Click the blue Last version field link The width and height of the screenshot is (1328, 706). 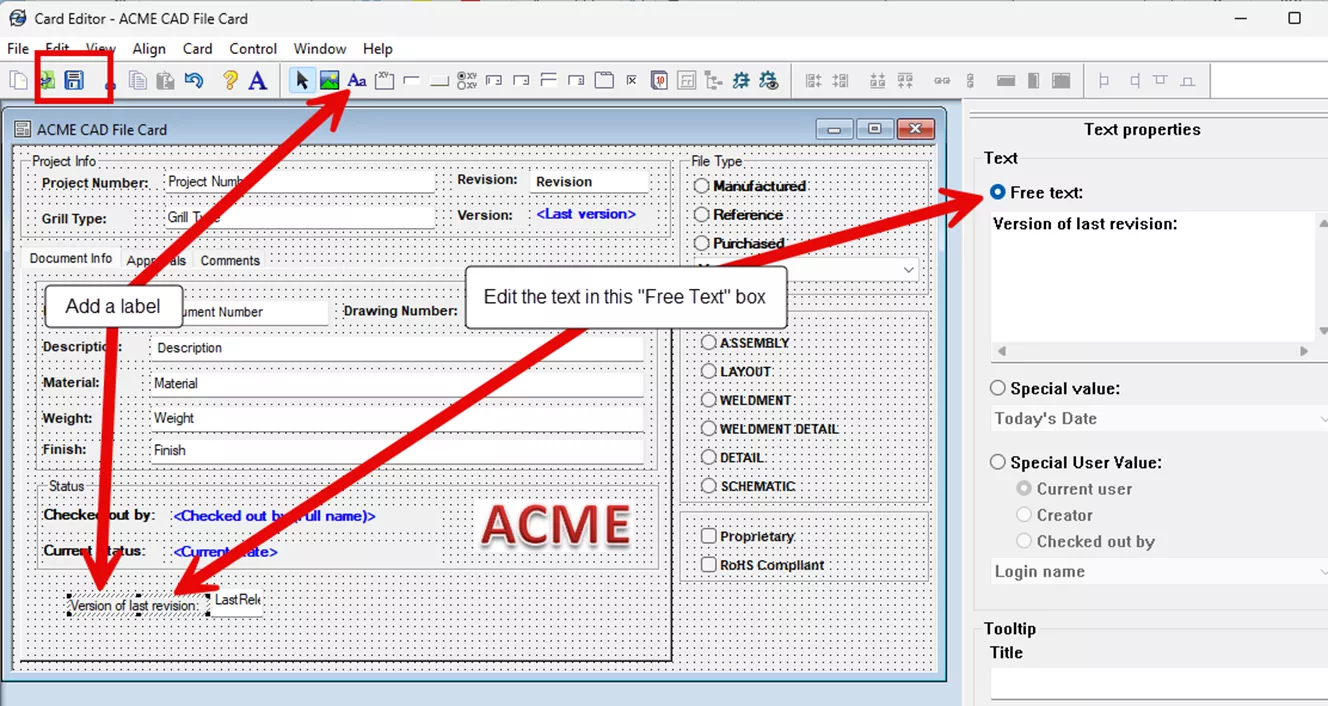585,214
